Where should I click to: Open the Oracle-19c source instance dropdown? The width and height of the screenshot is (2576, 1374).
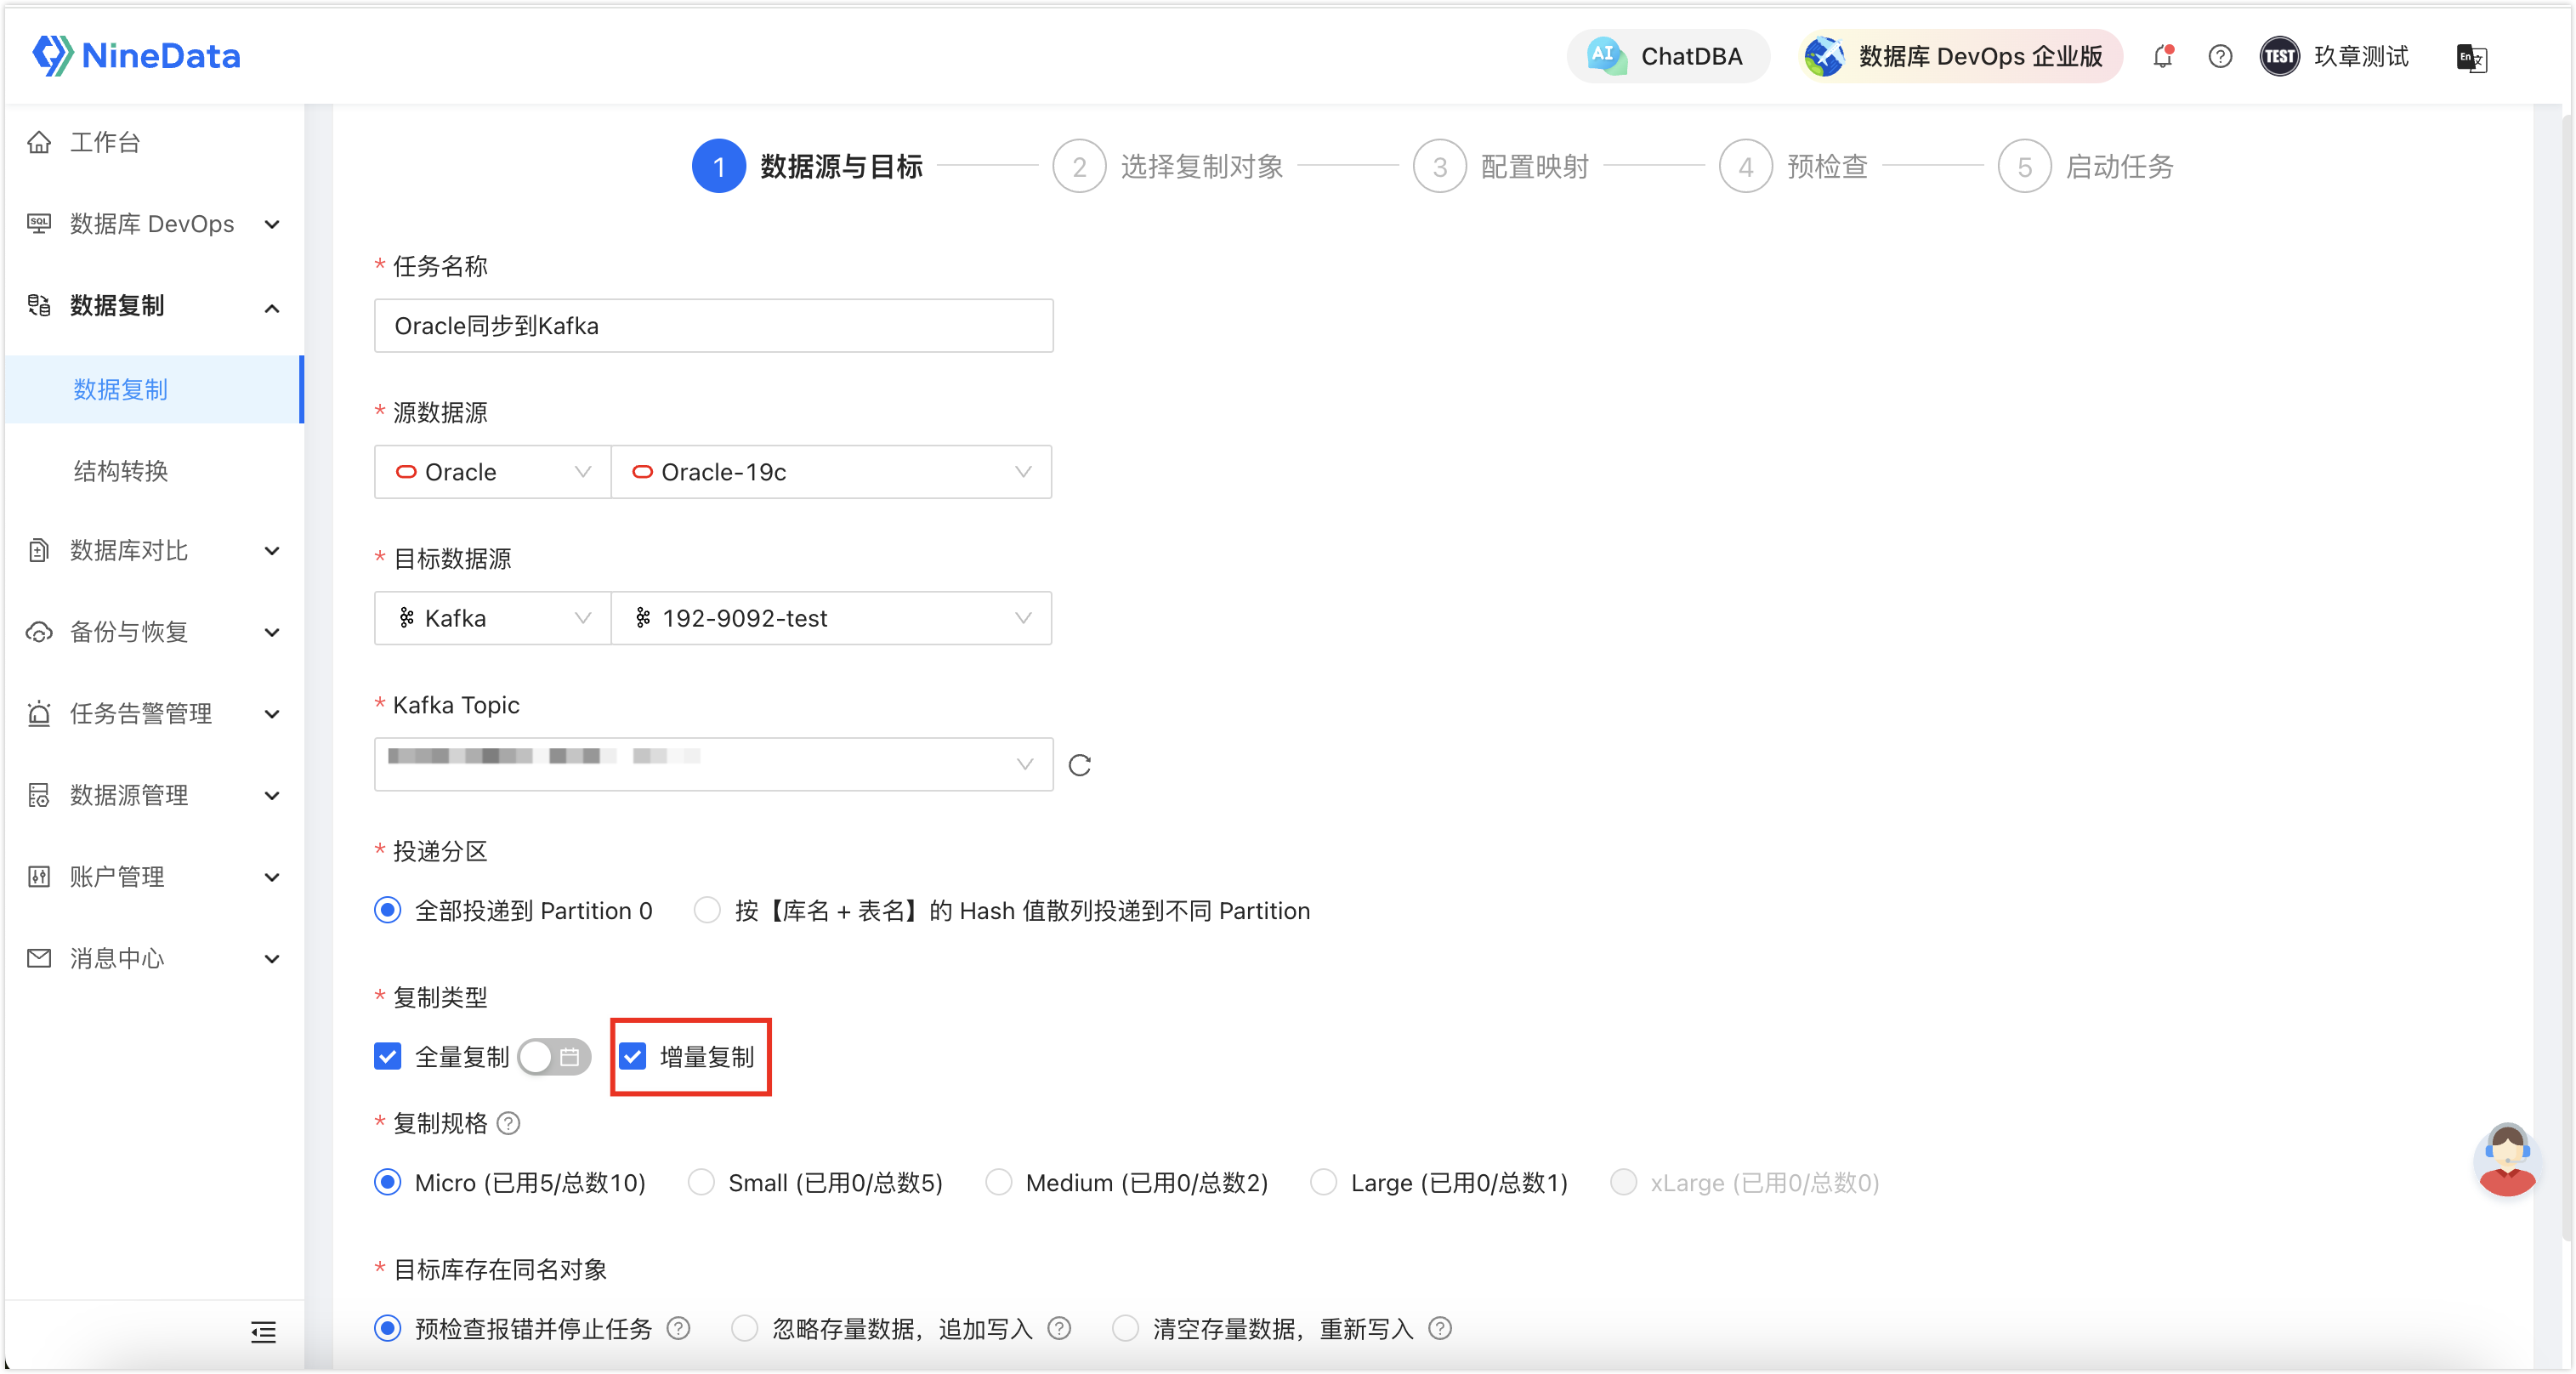click(x=831, y=472)
